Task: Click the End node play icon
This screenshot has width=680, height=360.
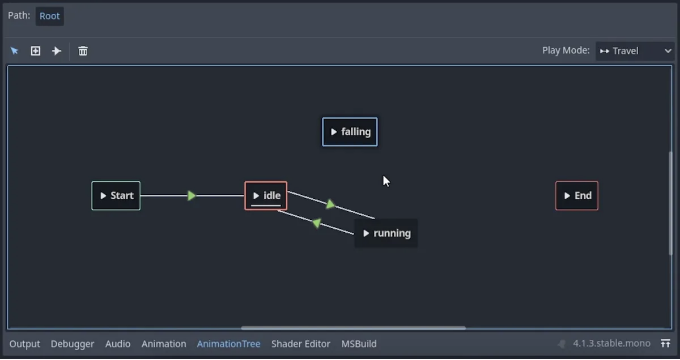Action: coord(567,196)
